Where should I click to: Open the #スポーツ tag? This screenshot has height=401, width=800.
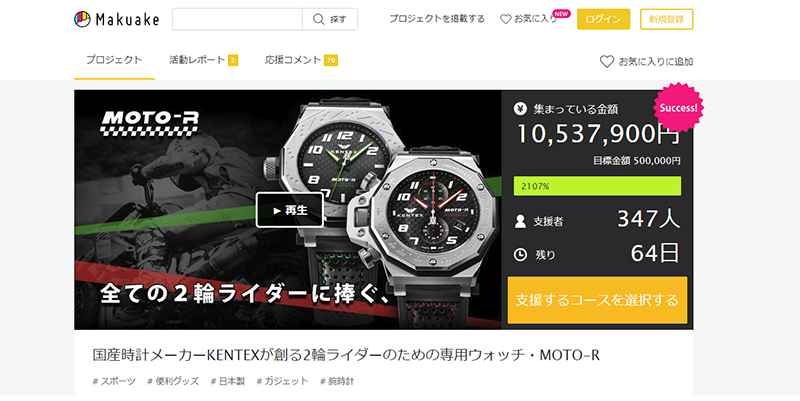coord(114,381)
